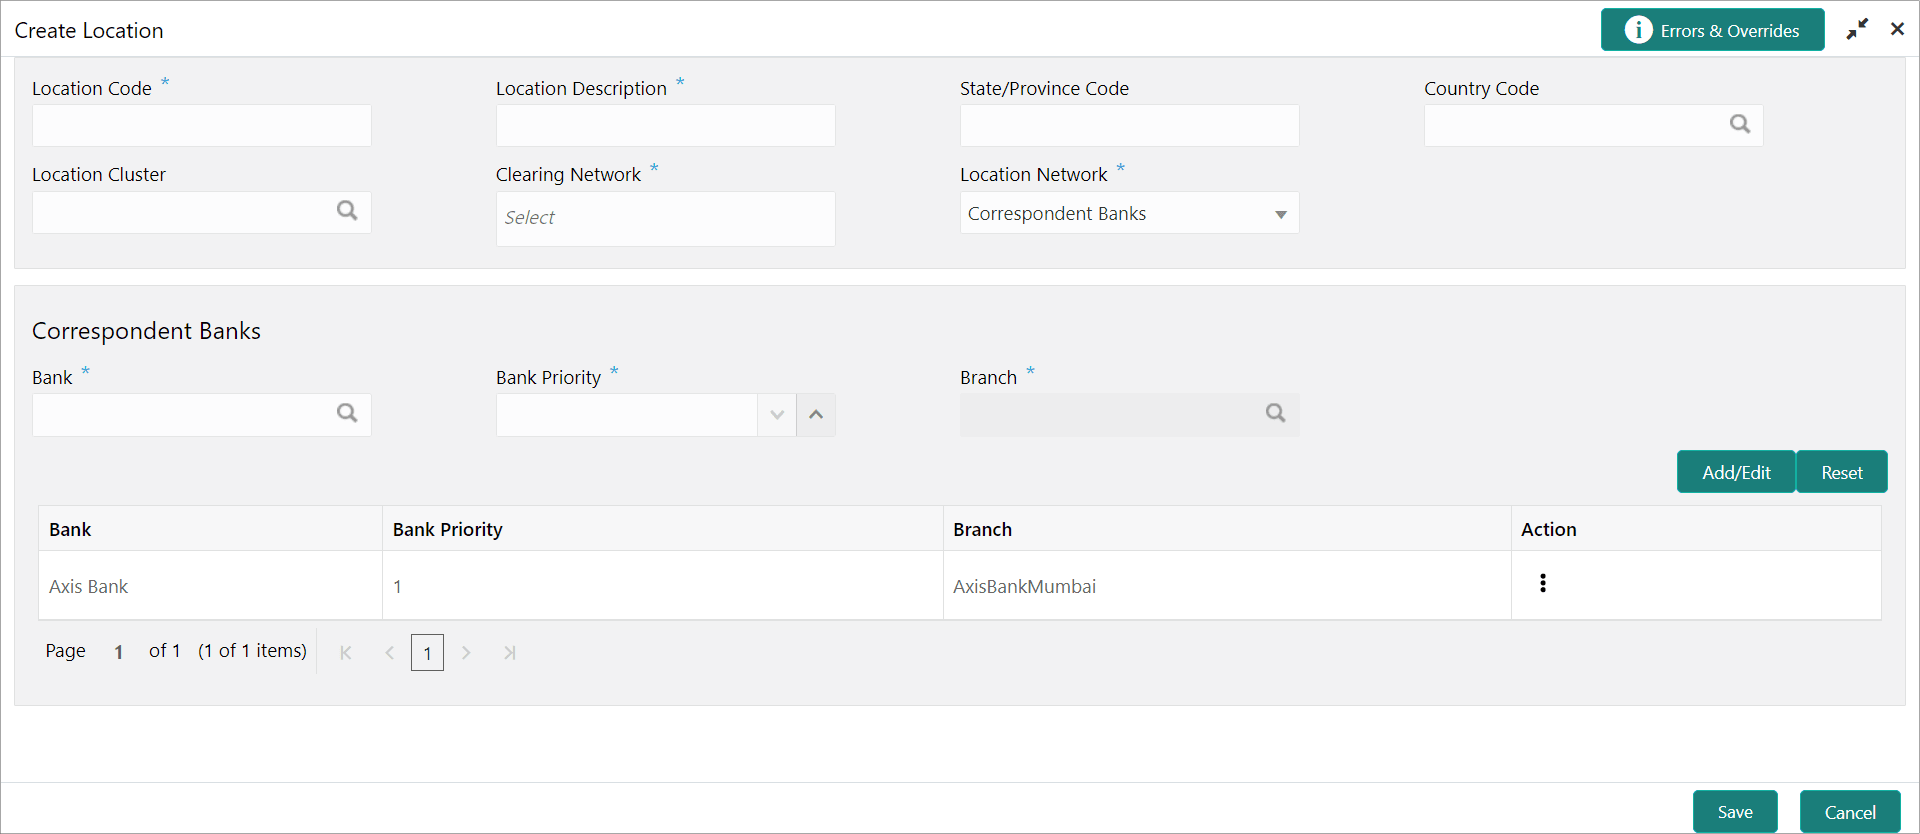
Task: Open Location Cluster search lookup
Action: click(x=347, y=210)
